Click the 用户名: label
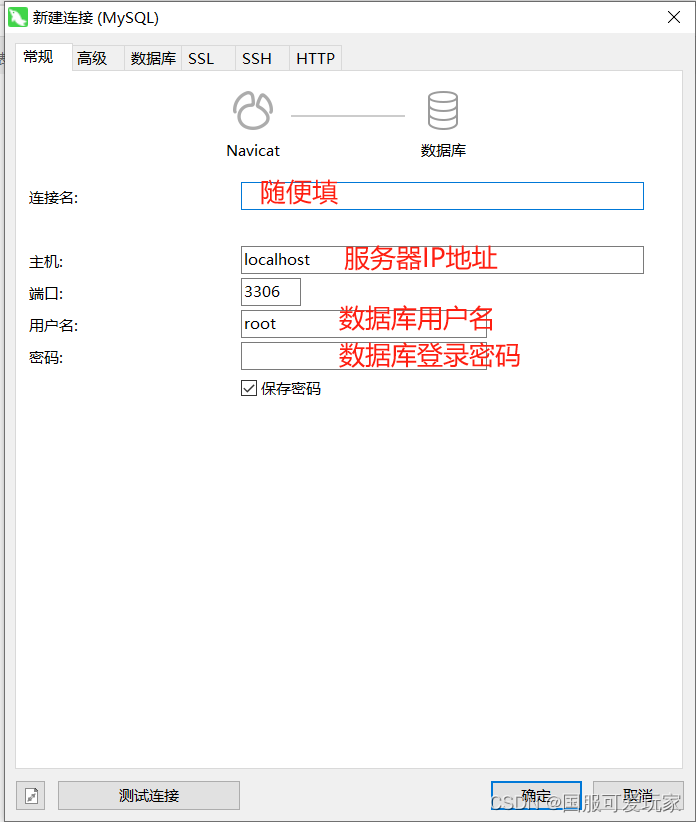The image size is (696, 822). [x=53, y=326]
